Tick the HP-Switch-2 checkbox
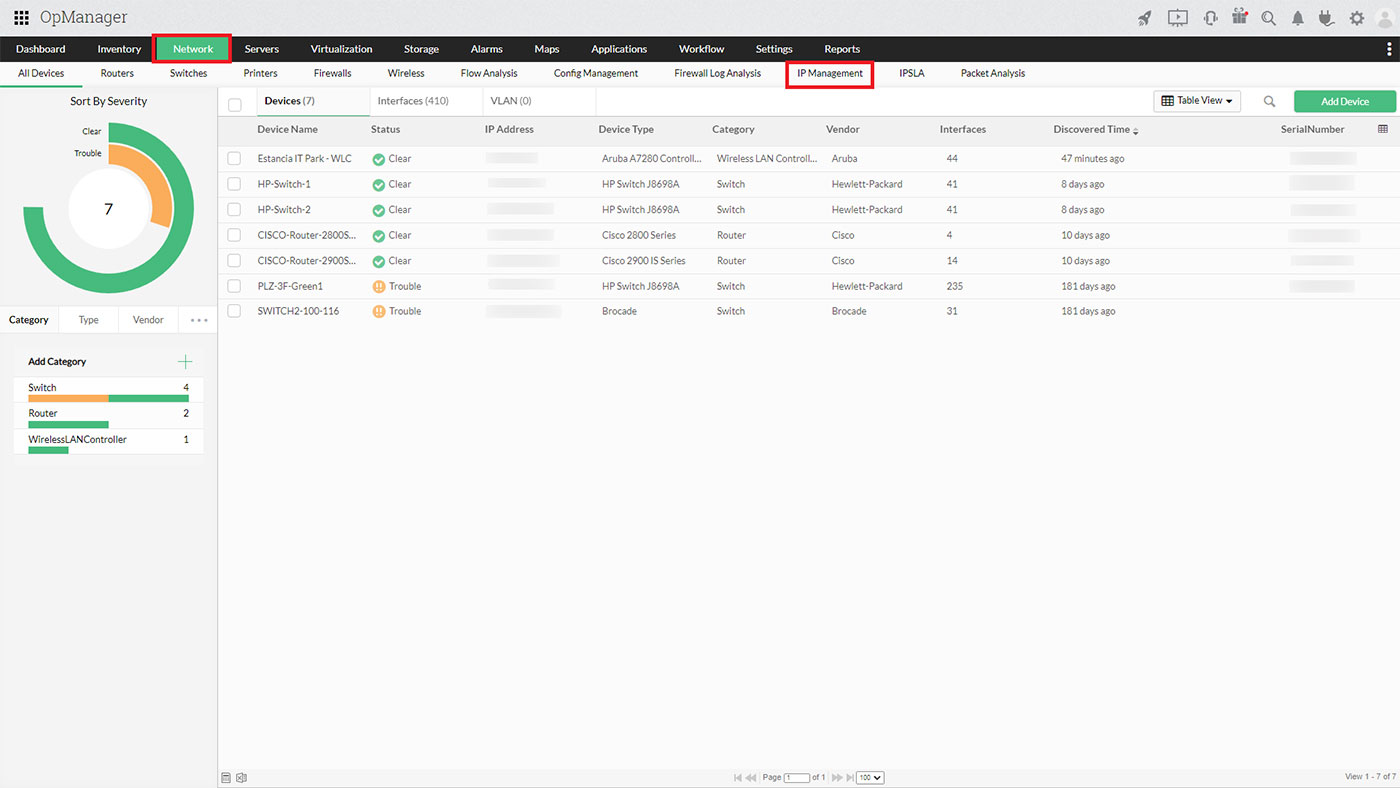1400x788 pixels. tap(234, 210)
